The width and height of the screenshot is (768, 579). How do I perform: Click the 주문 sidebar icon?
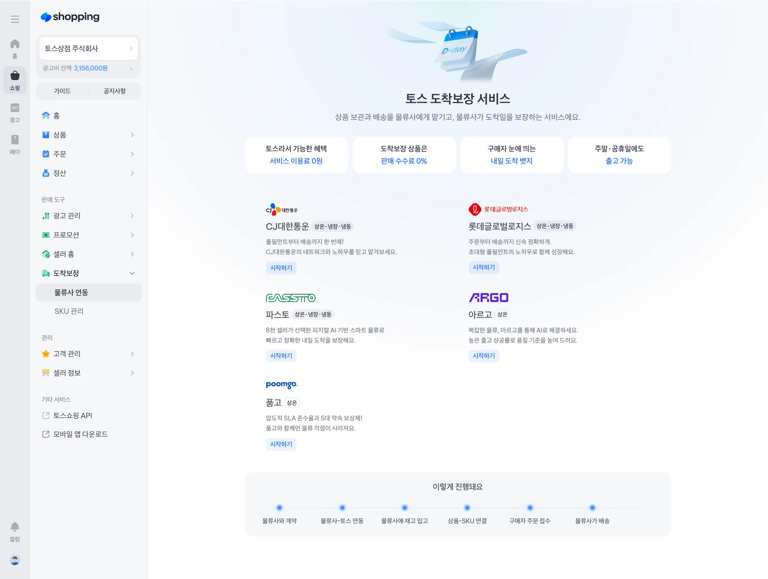tap(46, 154)
